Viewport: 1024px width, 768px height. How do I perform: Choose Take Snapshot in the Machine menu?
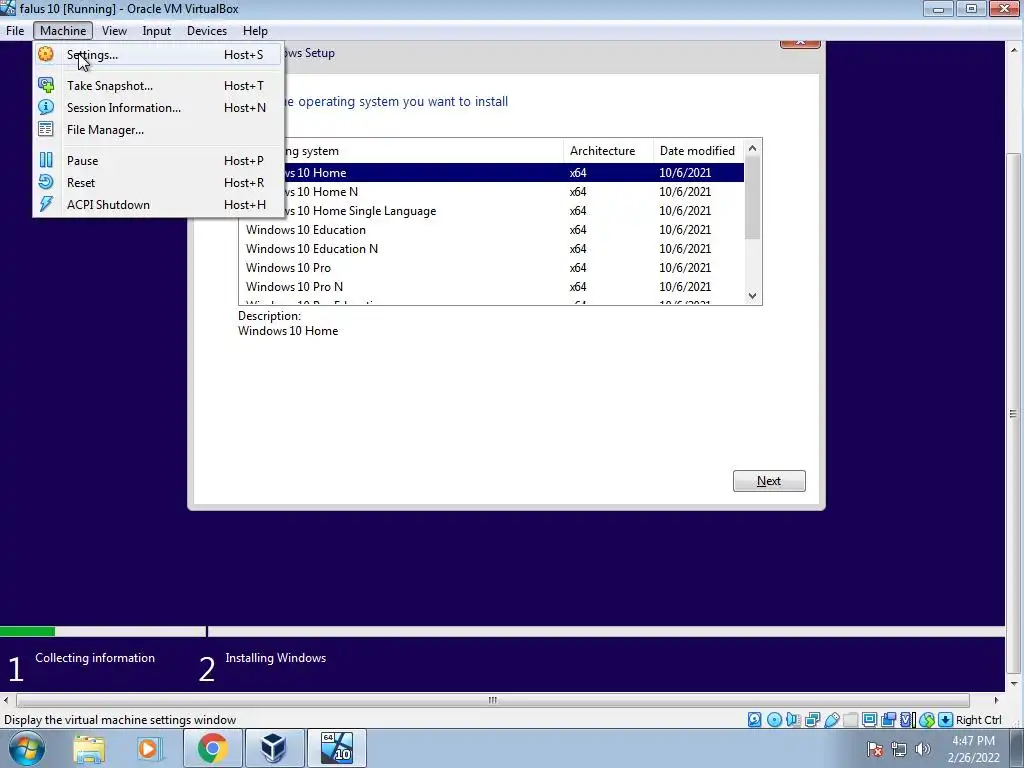(x=158, y=86)
